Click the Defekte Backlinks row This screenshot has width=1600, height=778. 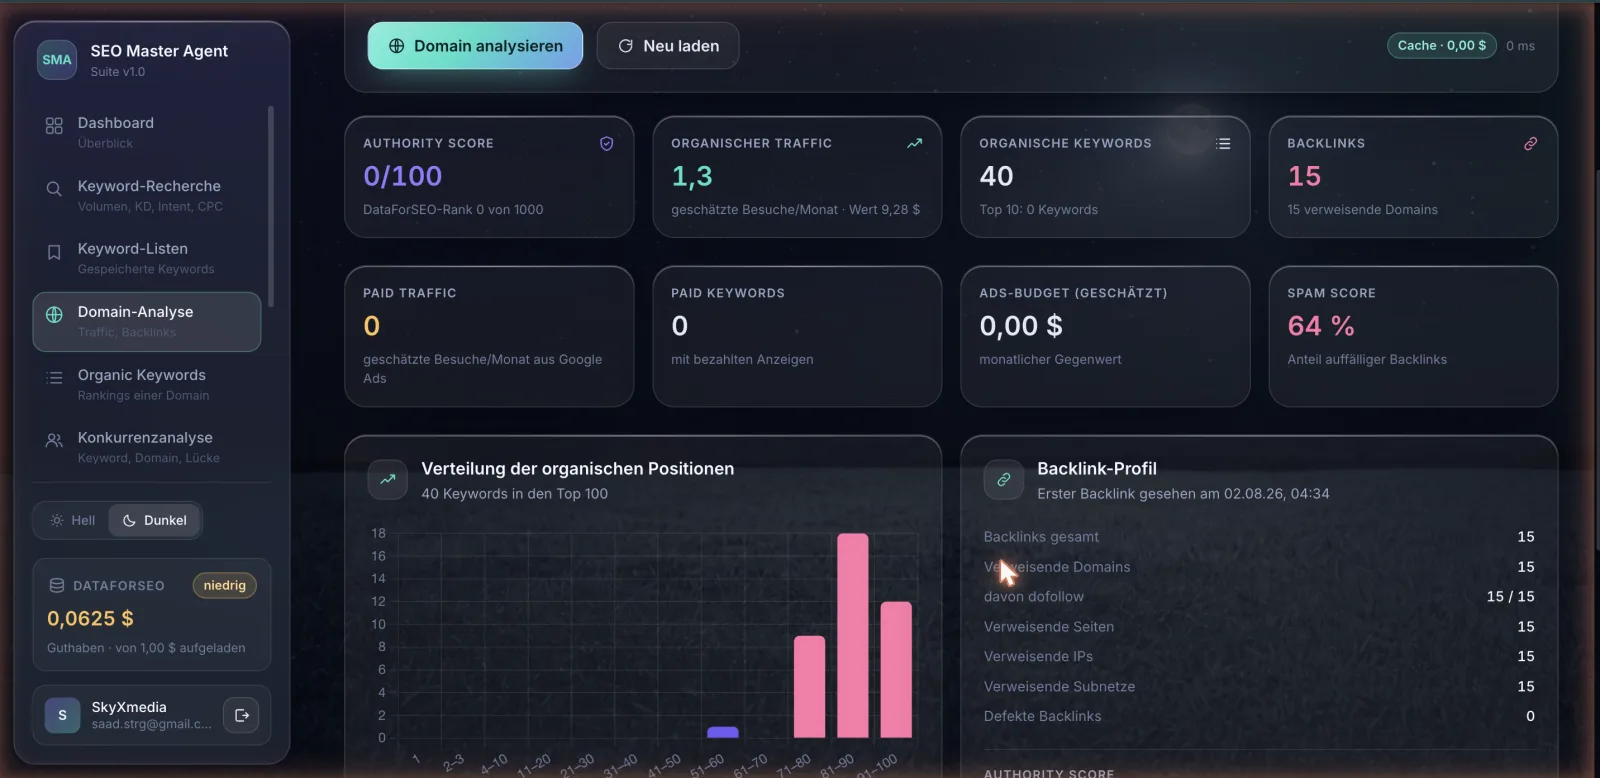coord(1259,716)
